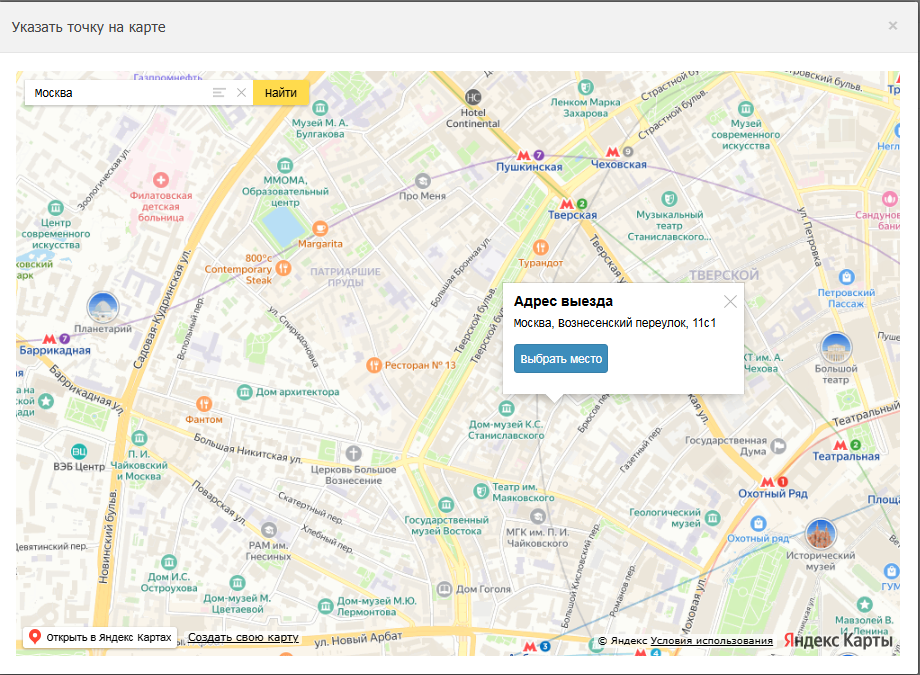The height and width of the screenshot is (675, 920).
Task: Click the Большой театр landmark icon
Action: [x=835, y=348]
